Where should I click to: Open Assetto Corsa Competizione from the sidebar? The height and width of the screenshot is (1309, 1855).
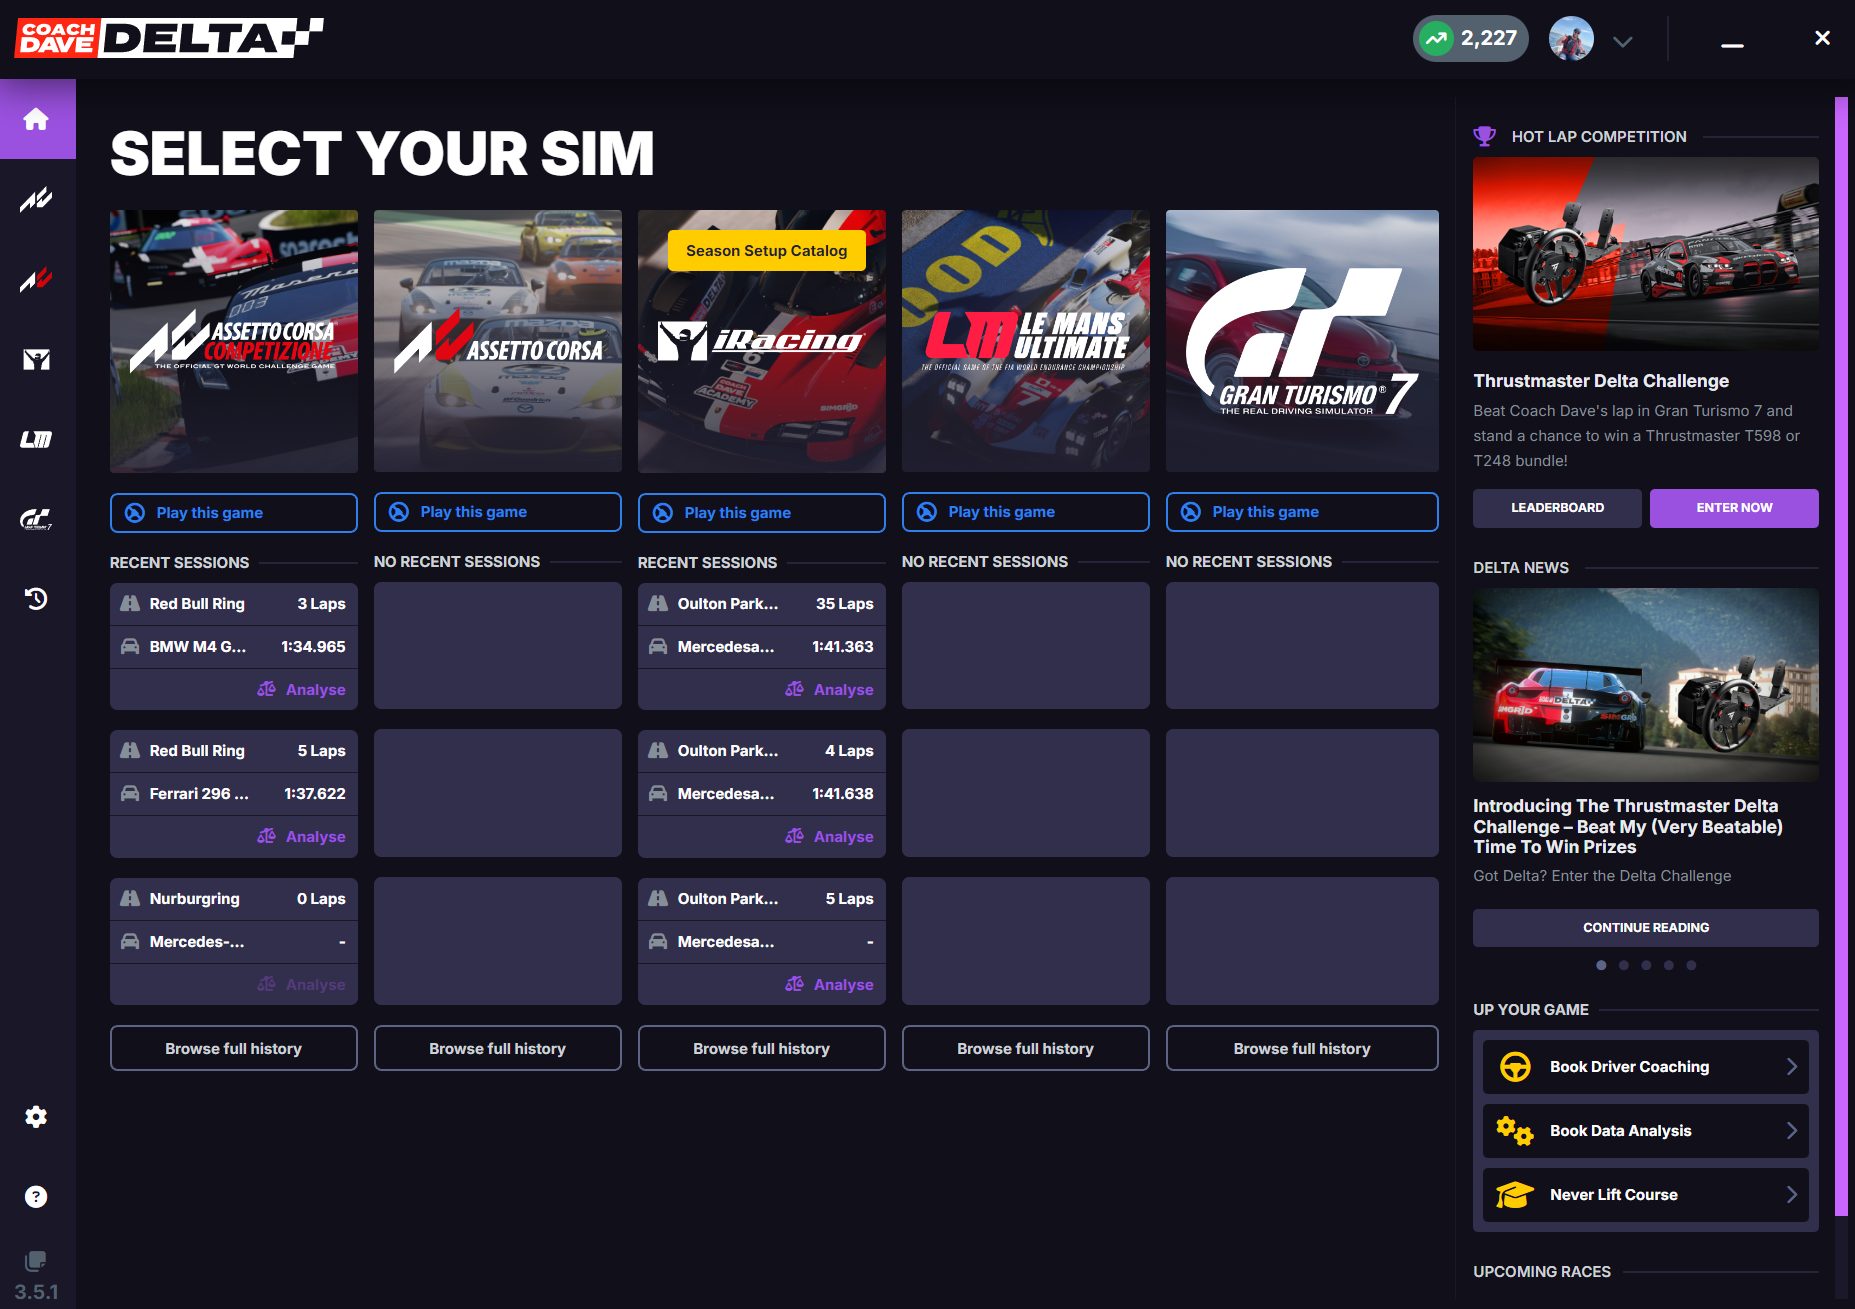[36, 200]
